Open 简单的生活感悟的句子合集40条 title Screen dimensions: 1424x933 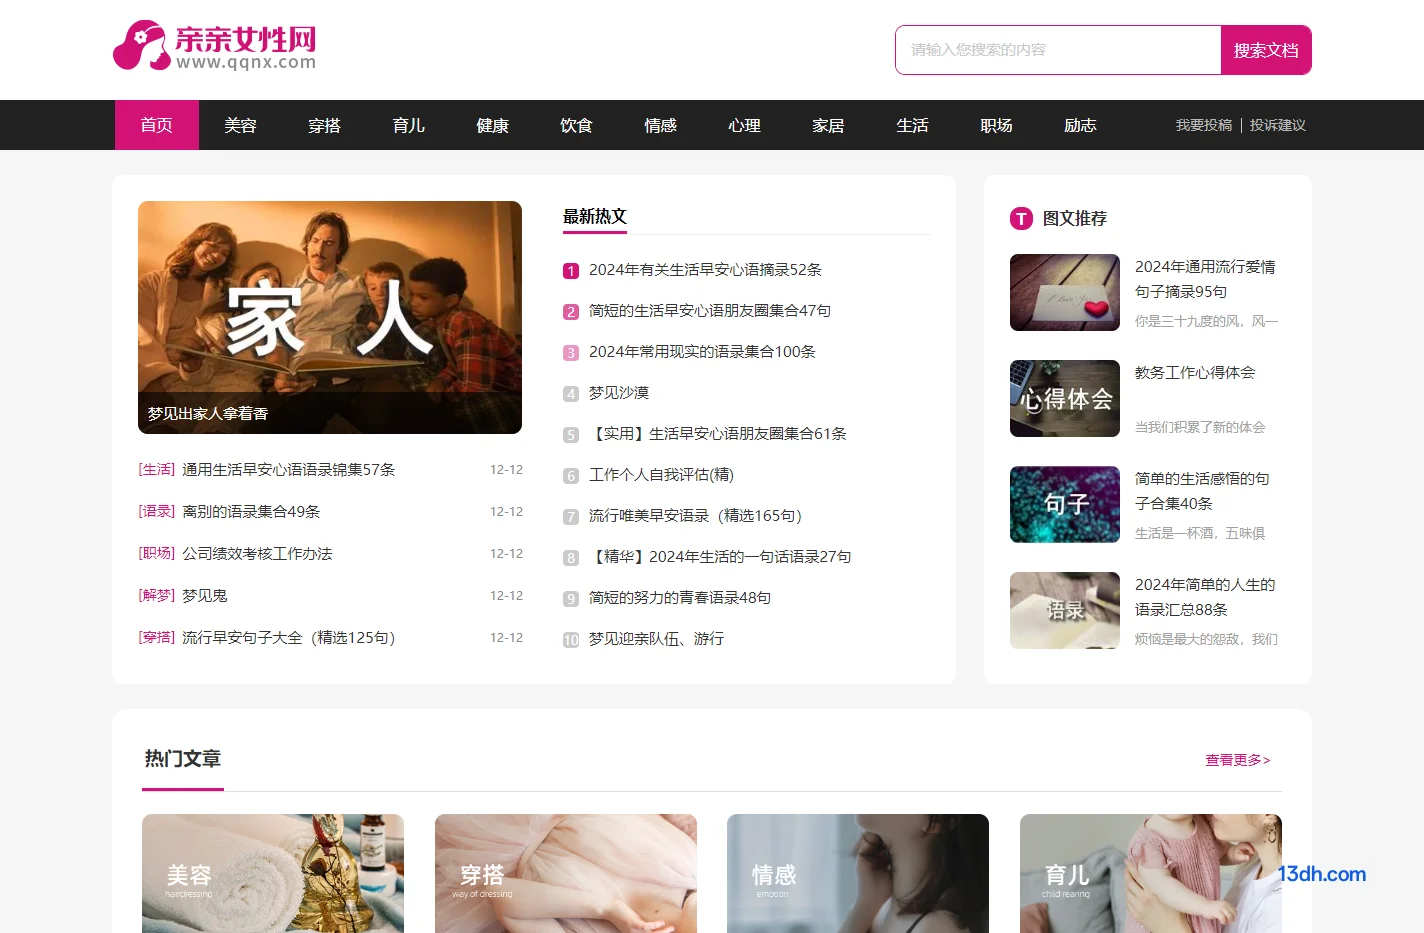click(1203, 491)
